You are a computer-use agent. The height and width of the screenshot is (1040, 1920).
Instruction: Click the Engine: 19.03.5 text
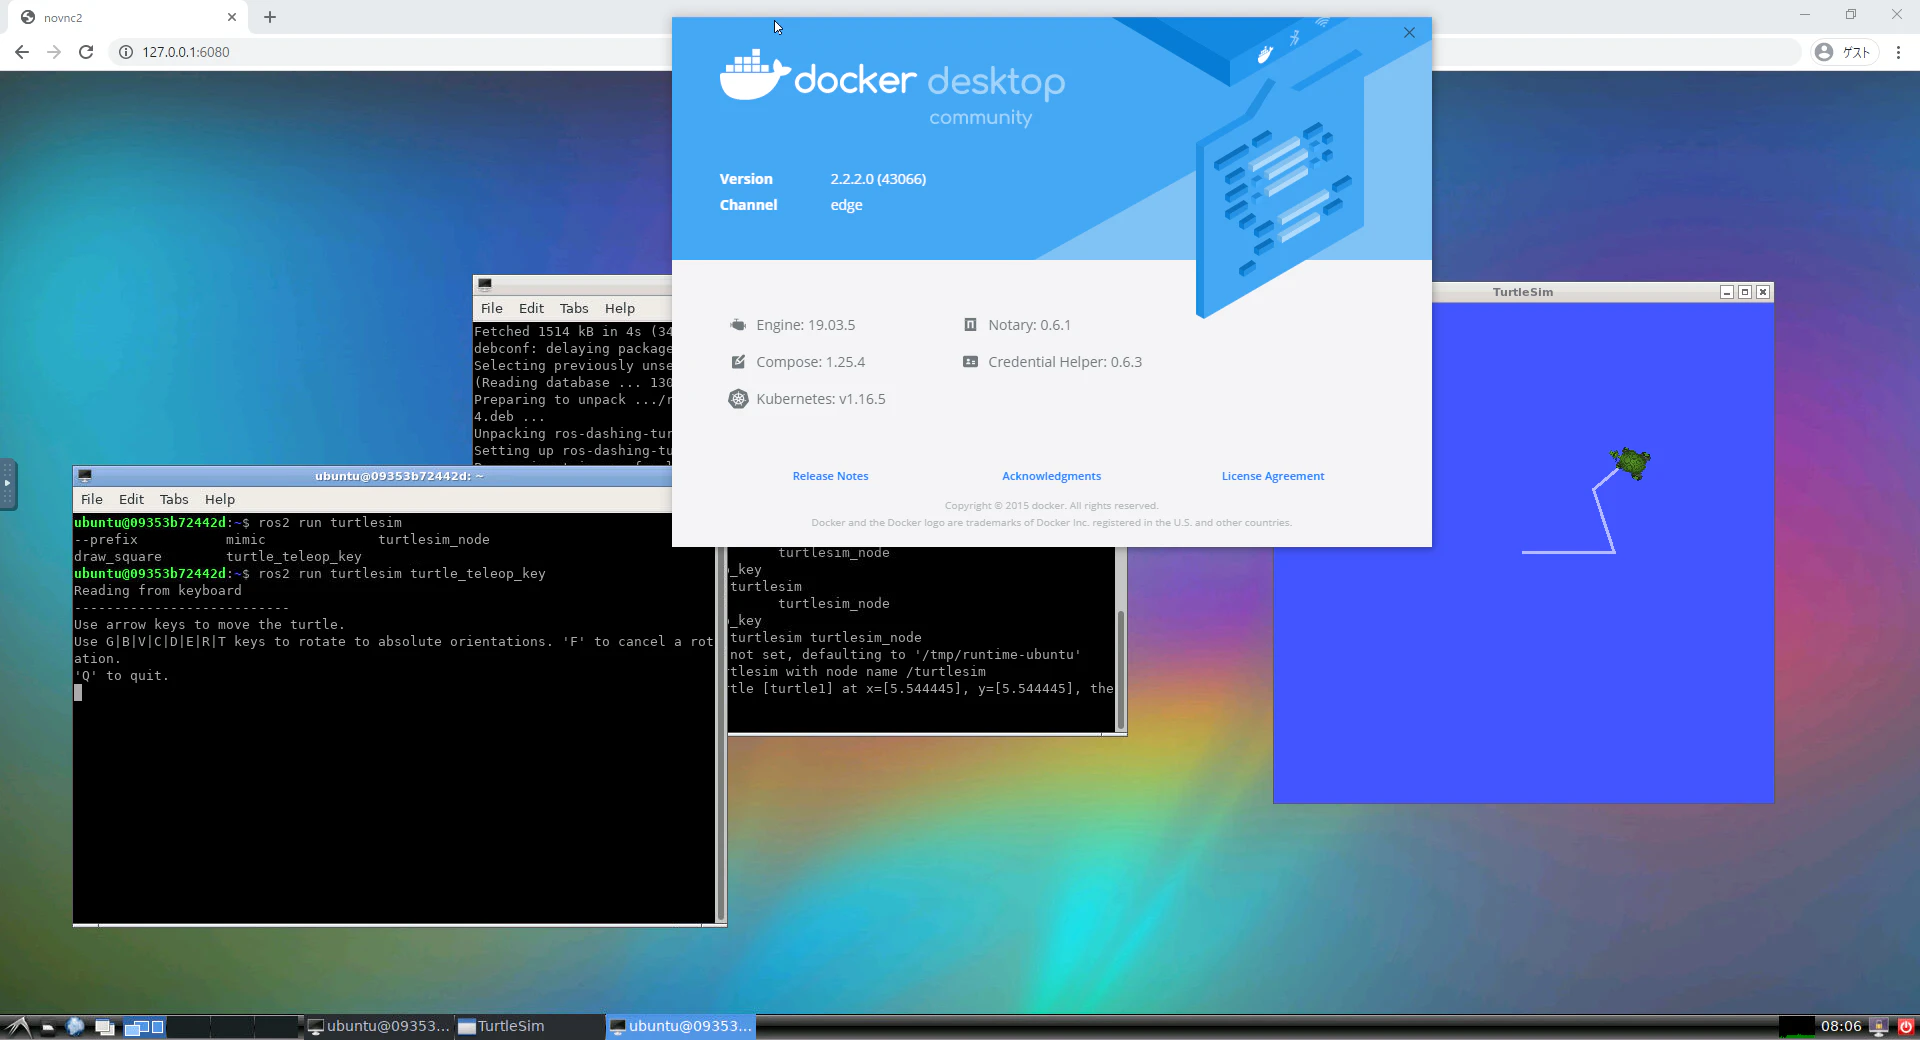tap(805, 325)
